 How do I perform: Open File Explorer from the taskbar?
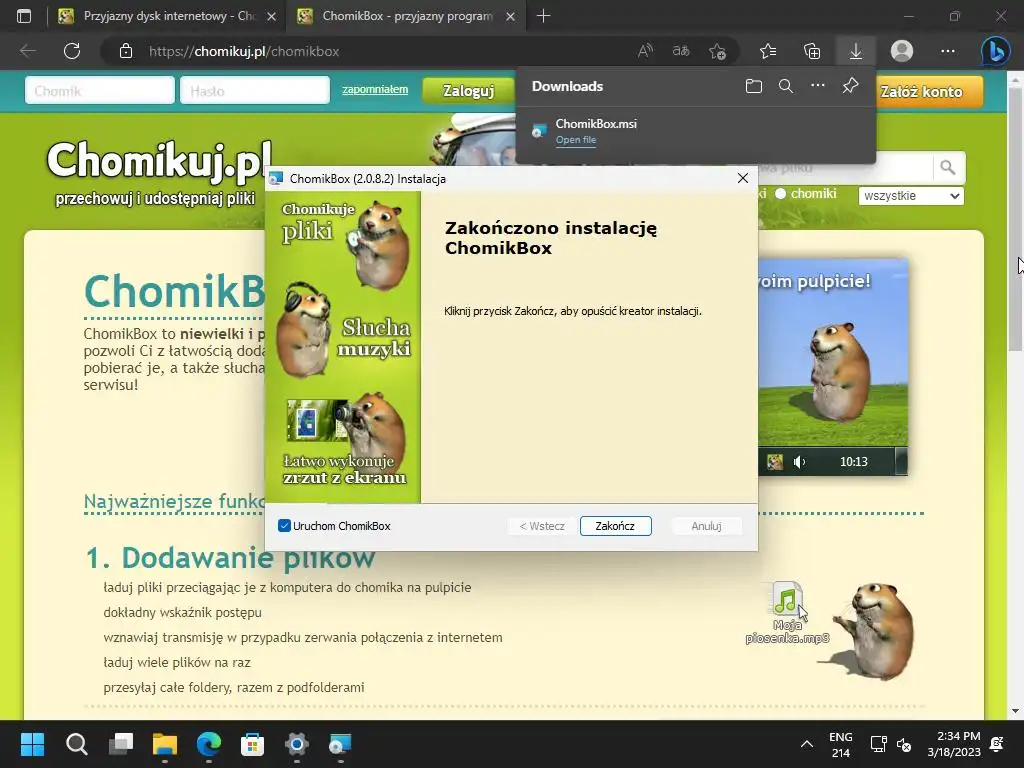[x=165, y=744]
